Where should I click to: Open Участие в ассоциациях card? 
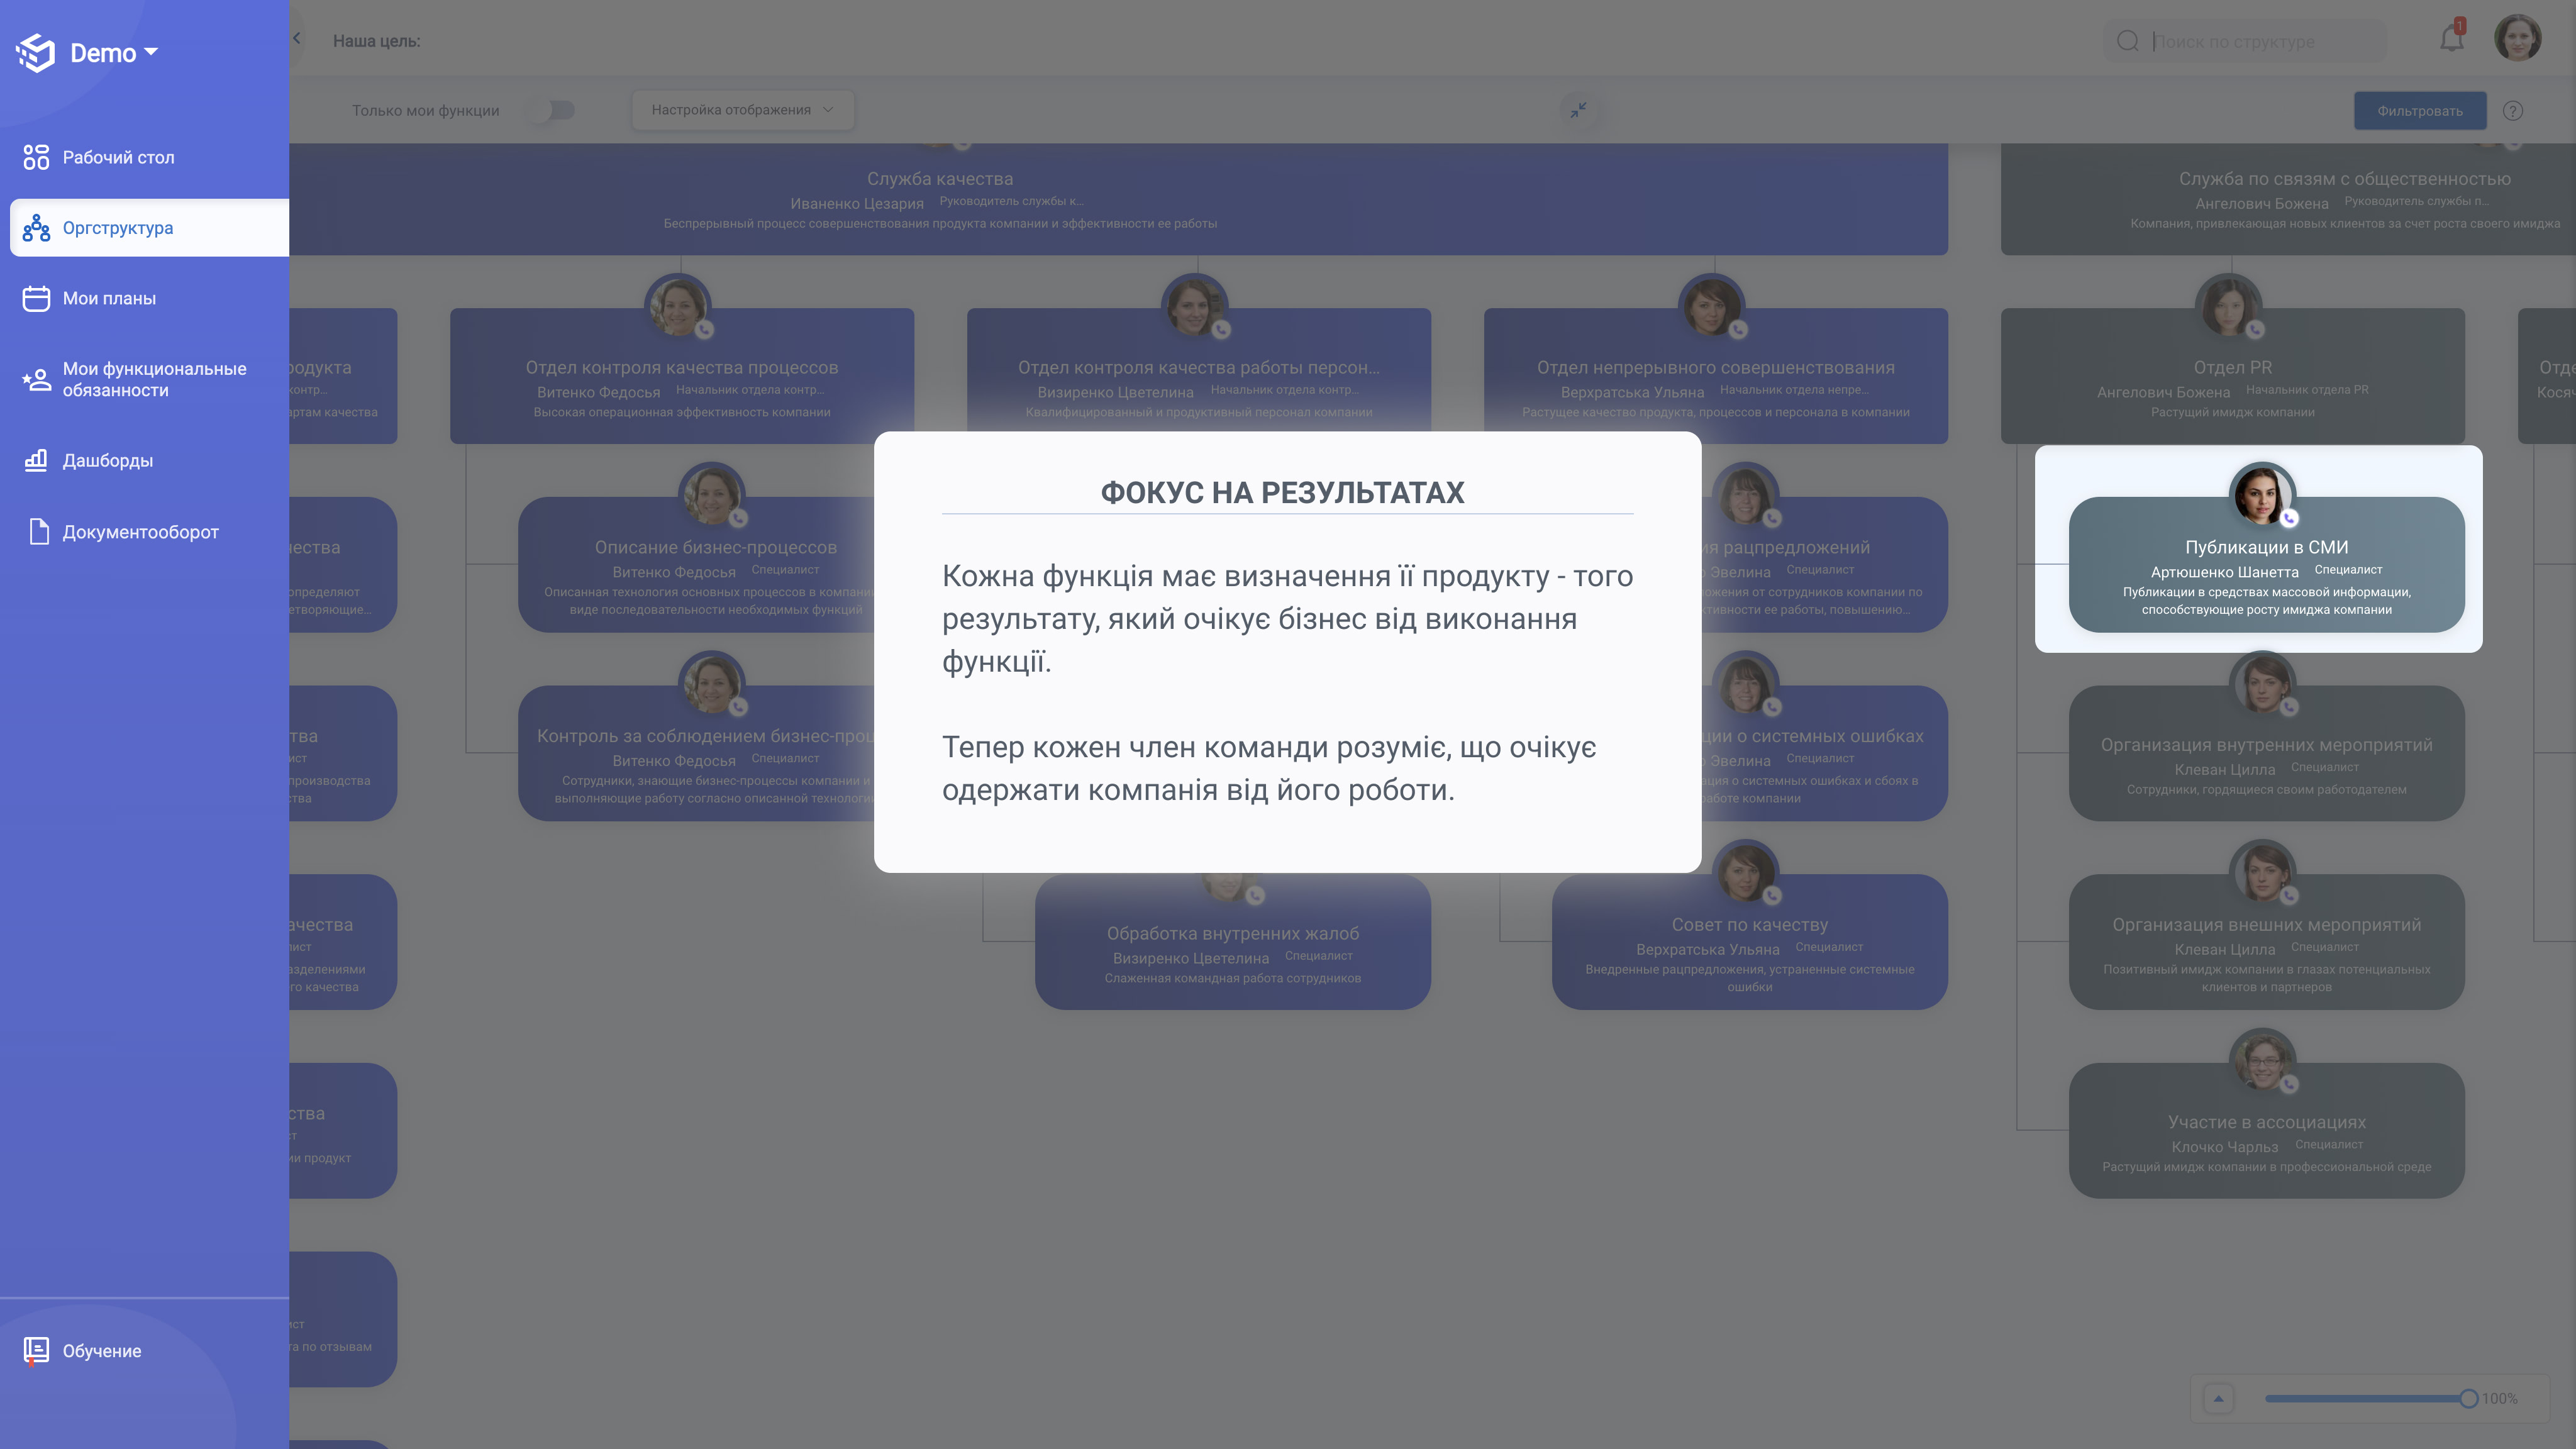2266,1131
